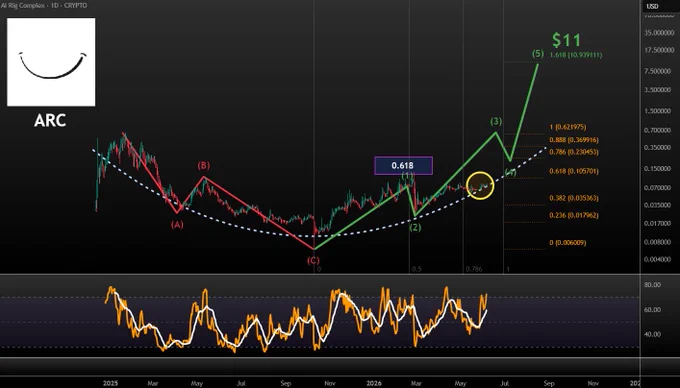
Task: Select the yellow circle highlight drawing
Action: pyautogui.click(x=480, y=186)
